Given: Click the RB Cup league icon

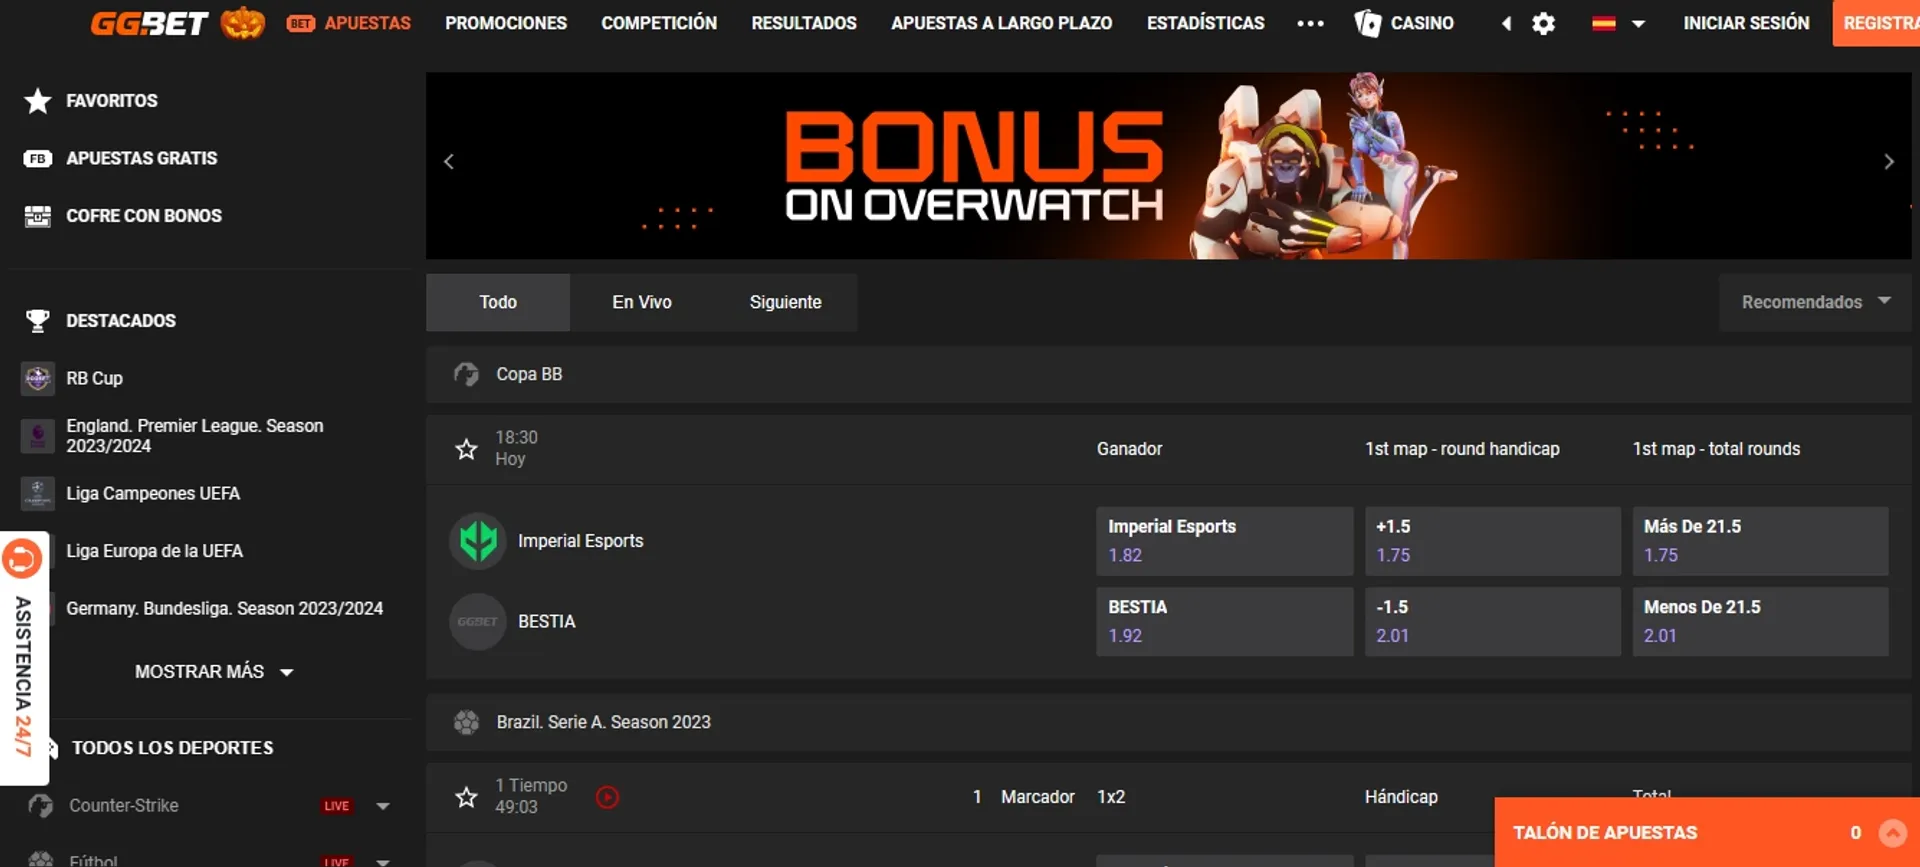Looking at the screenshot, I should 38,378.
